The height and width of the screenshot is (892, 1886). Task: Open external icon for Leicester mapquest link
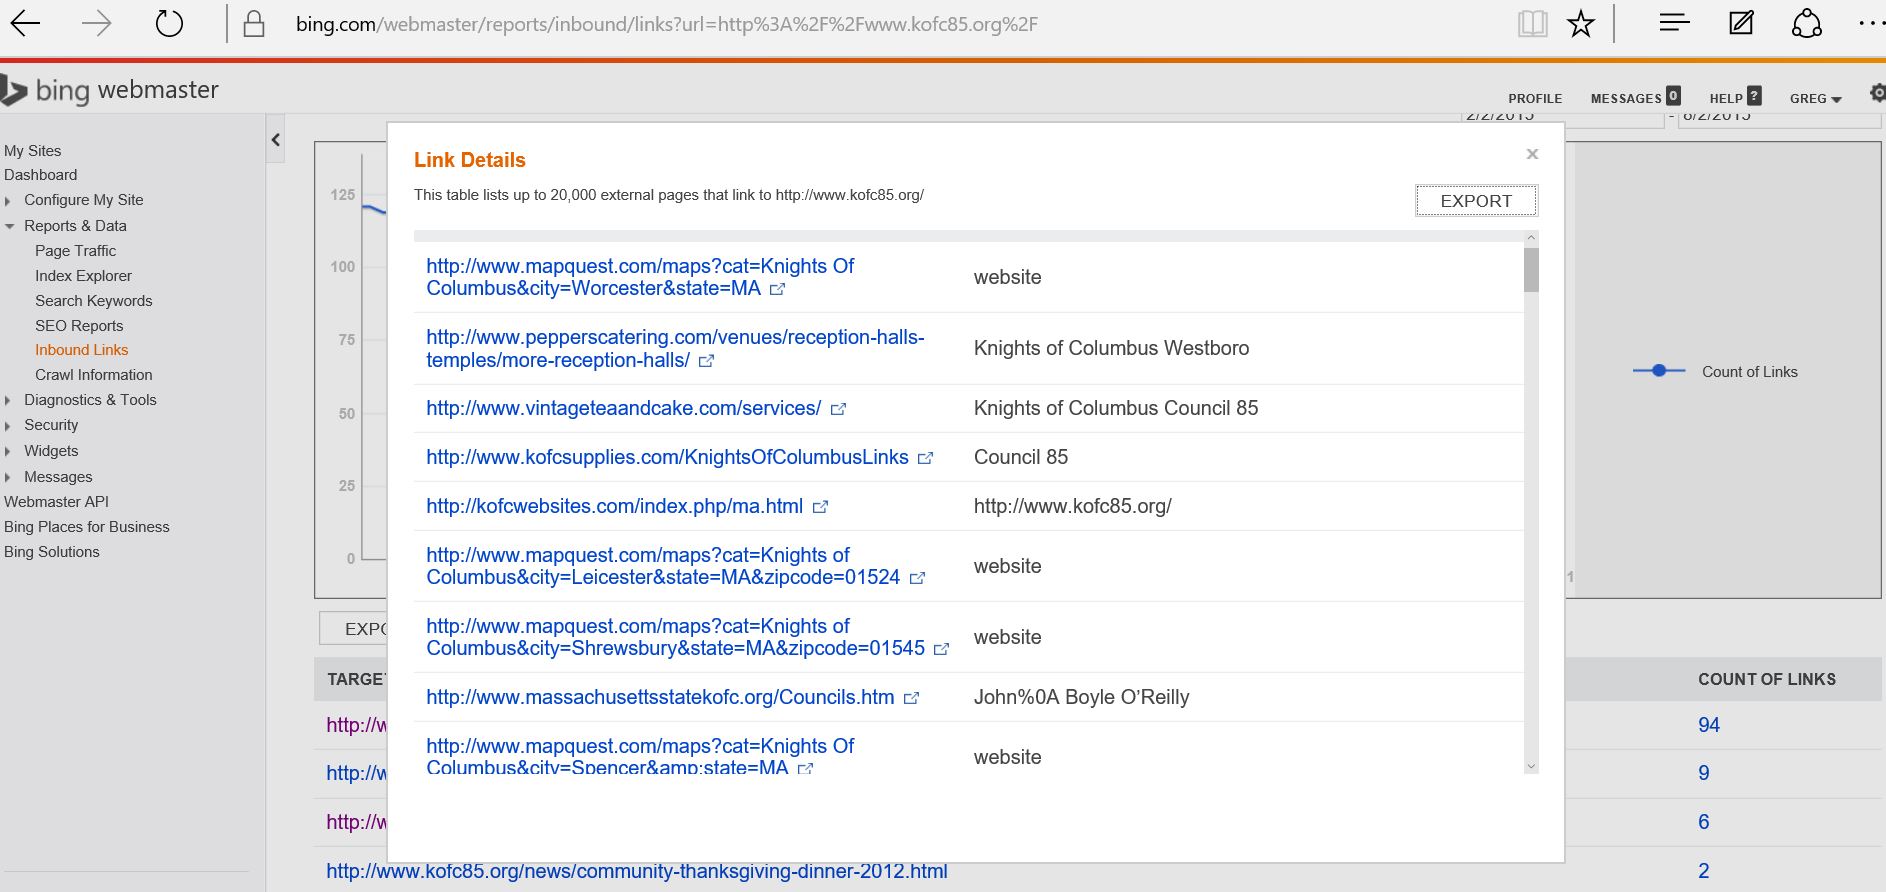917,578
